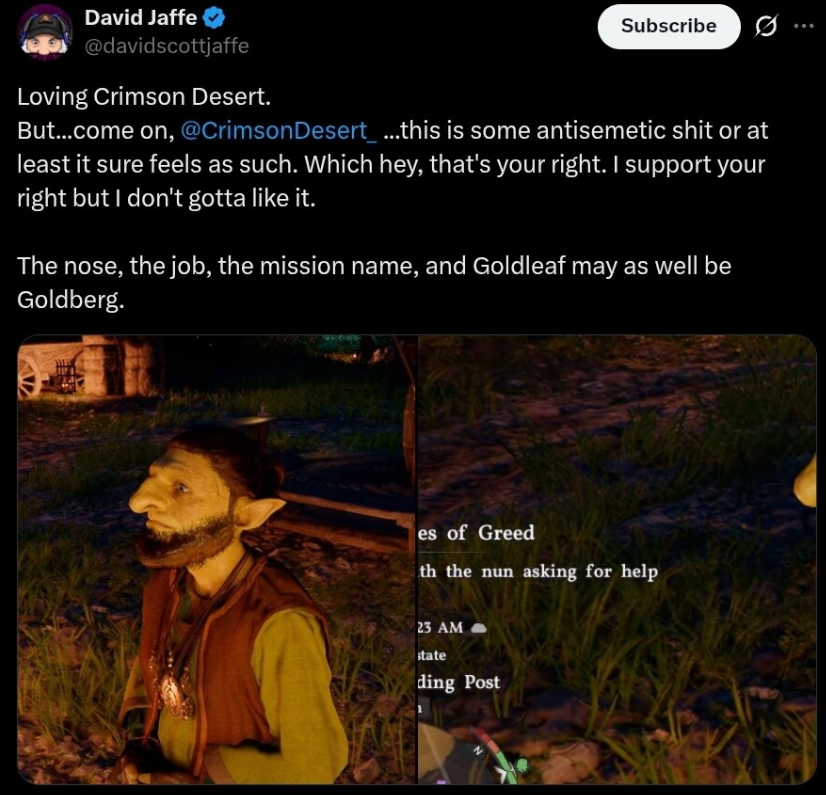Click the cloud weather icon in screenshot
This screenshot has width=826, height=795.
click(x=477, y=627)
